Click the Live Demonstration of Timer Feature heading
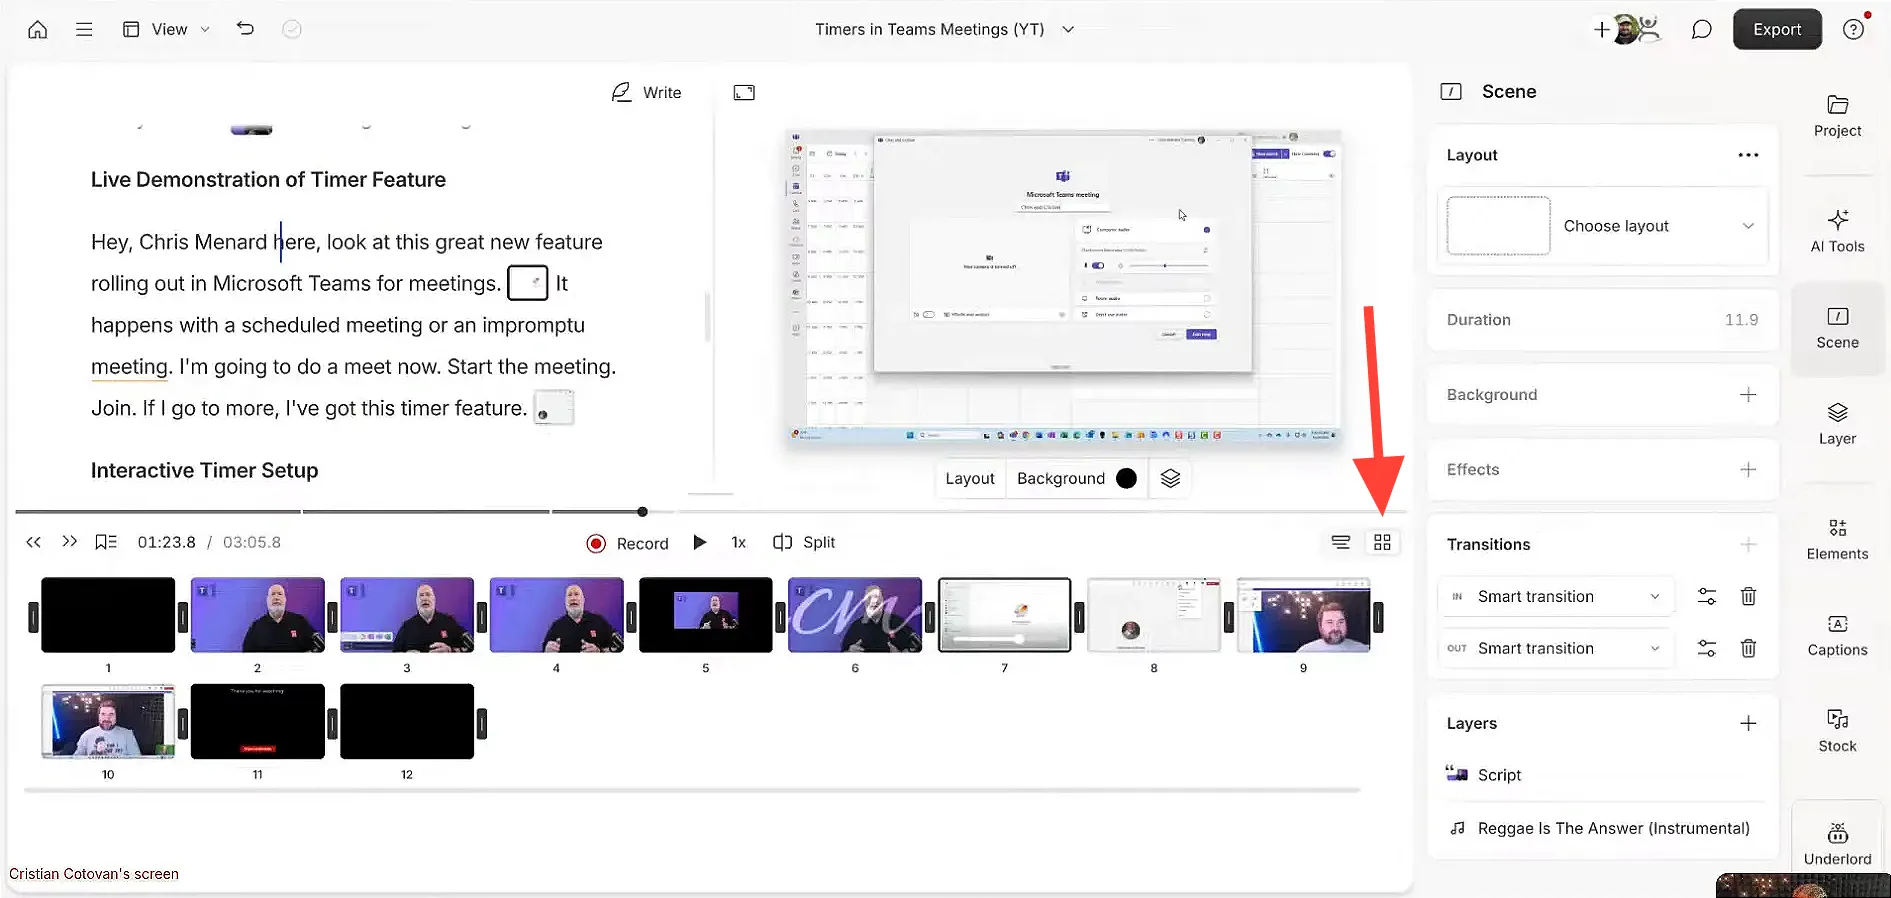1891x898 pixels. tap(268, 180)
